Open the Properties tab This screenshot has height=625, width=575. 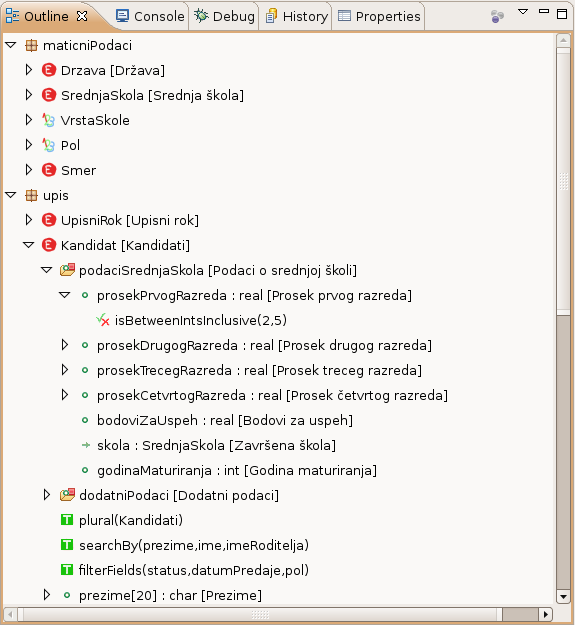click(379, 16)
